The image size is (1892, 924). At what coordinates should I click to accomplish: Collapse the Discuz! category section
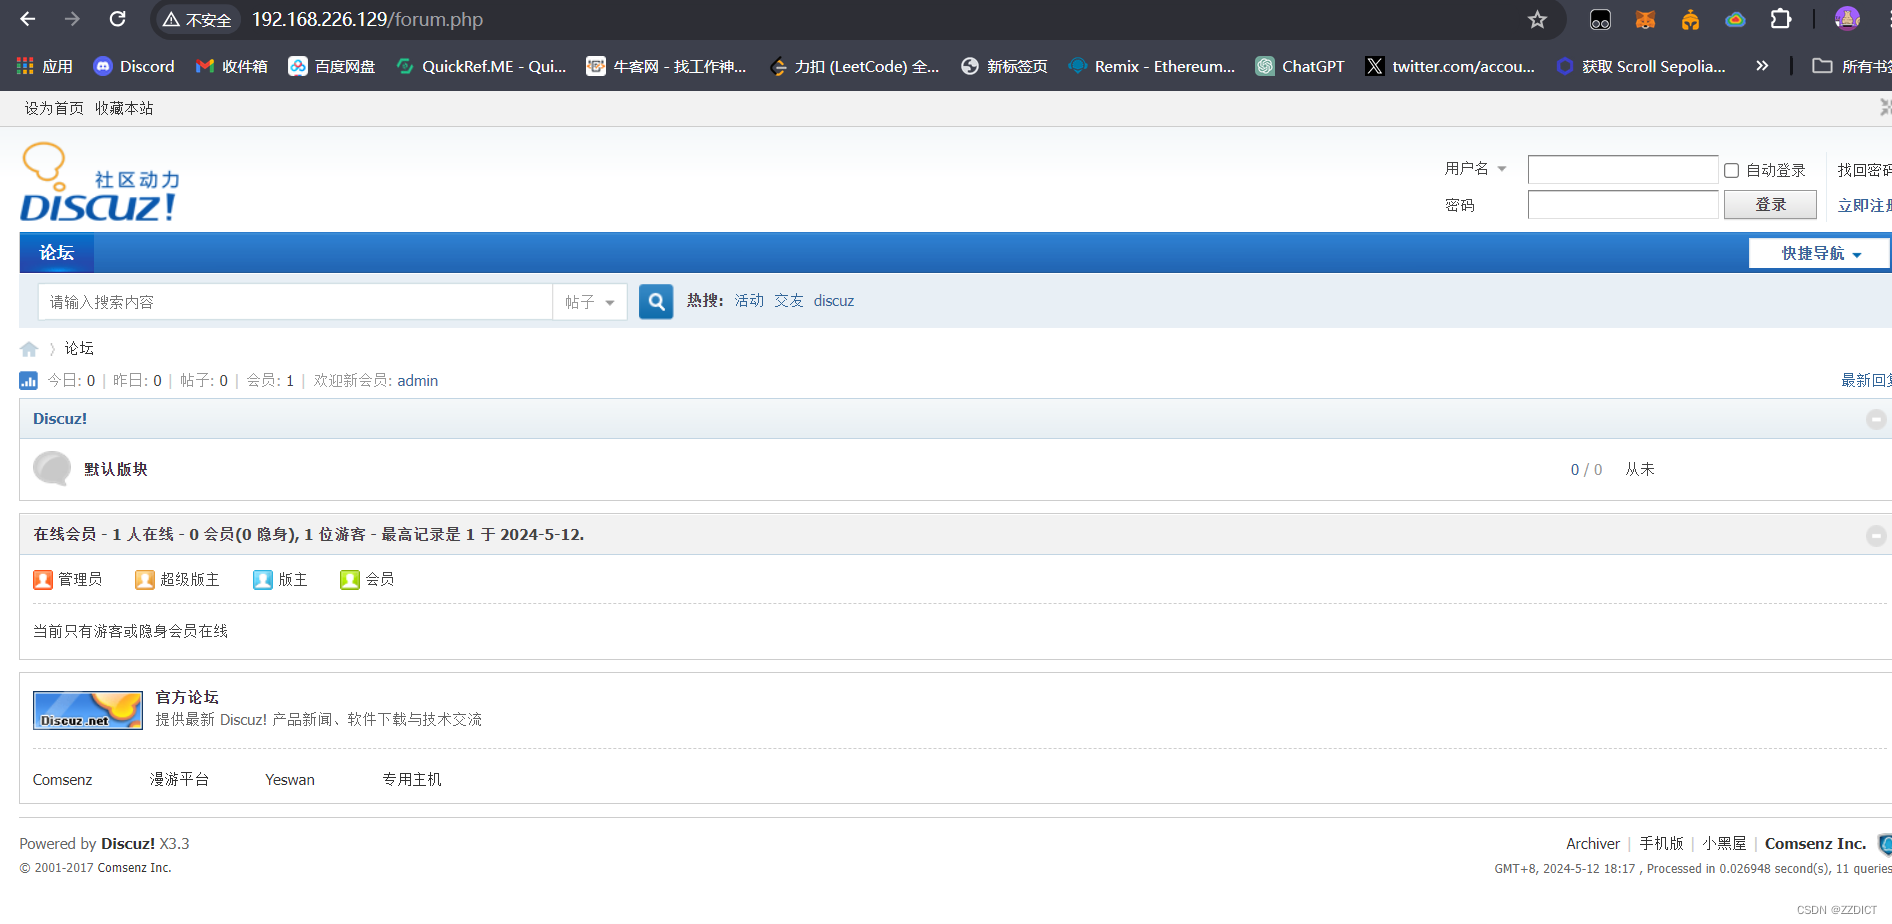tap(1877, 419)
